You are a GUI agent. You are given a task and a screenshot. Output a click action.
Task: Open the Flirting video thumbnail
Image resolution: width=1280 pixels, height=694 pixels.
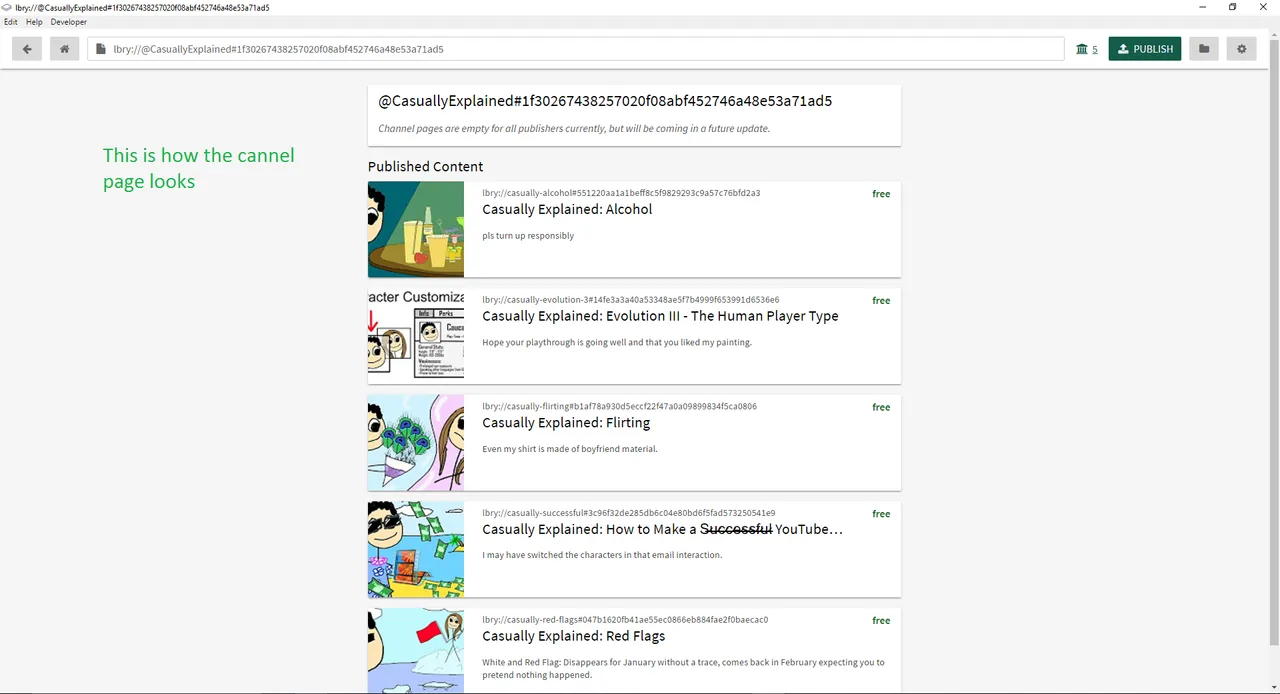pos(416,443)
